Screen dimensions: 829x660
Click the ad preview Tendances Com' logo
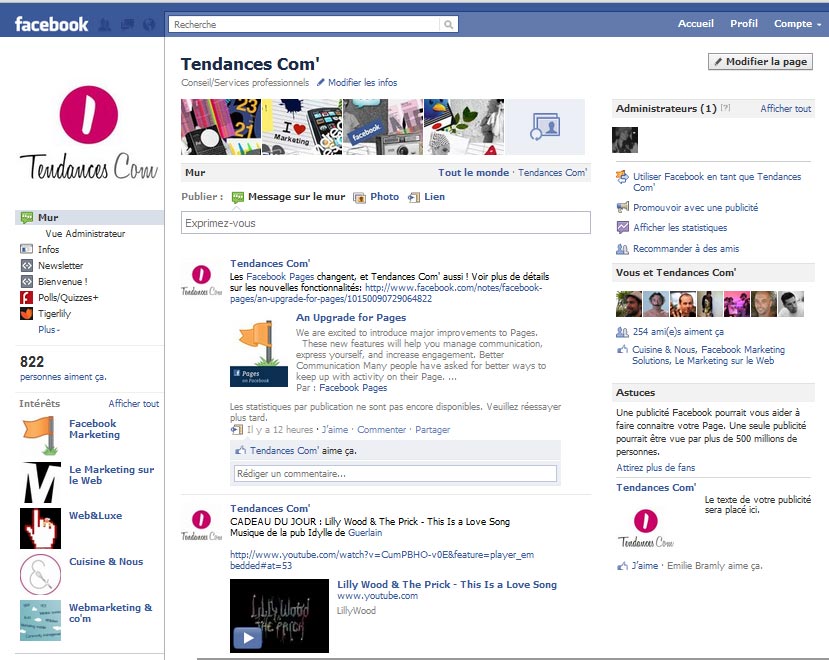tap(646, 528)
